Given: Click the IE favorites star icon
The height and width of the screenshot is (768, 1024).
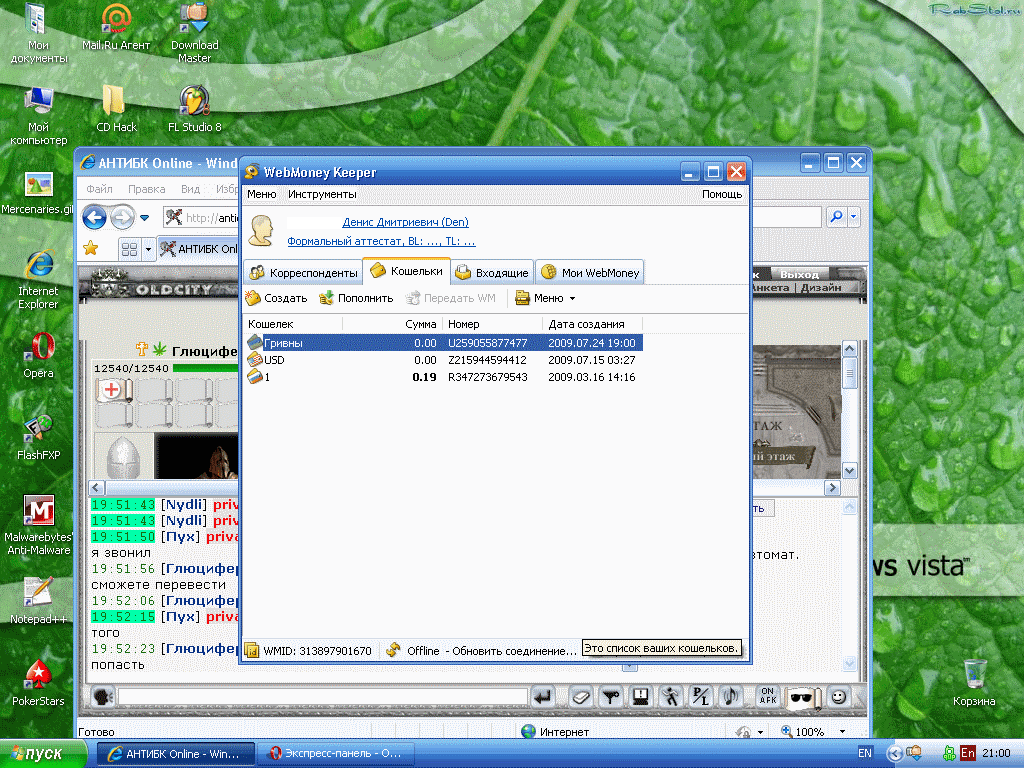Looking at the screenshot, I should pyautogui.click(x=90, y=248).
